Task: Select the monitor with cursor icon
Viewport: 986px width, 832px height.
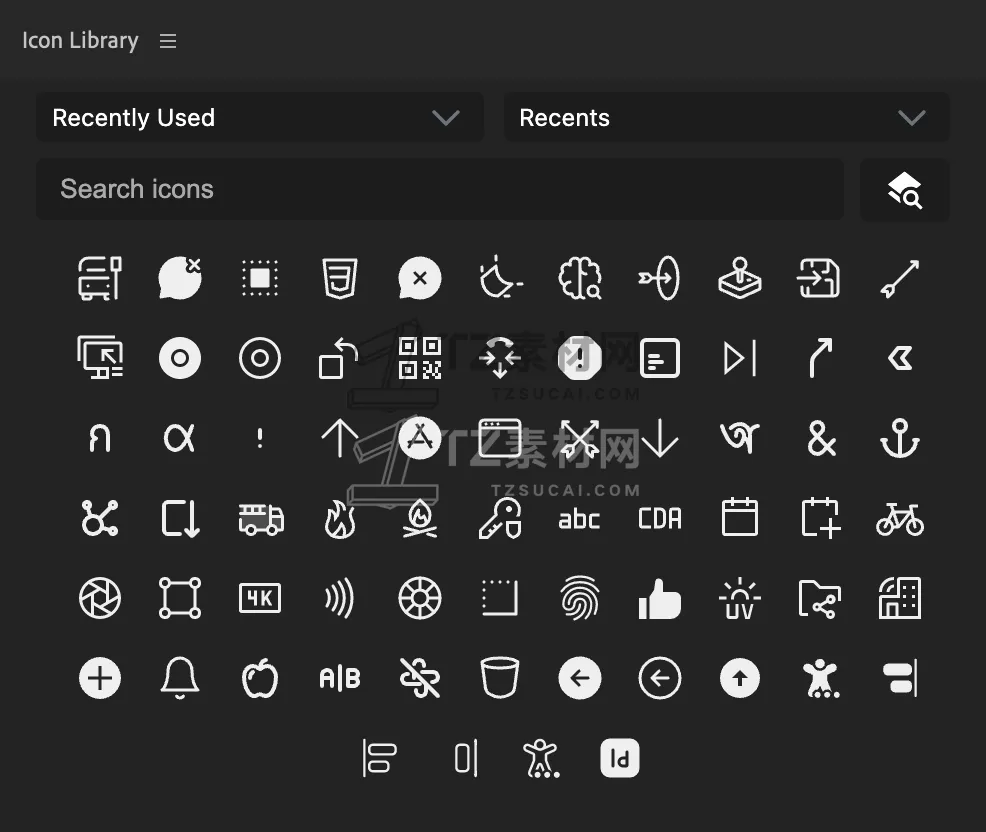Action: (100, 357)
